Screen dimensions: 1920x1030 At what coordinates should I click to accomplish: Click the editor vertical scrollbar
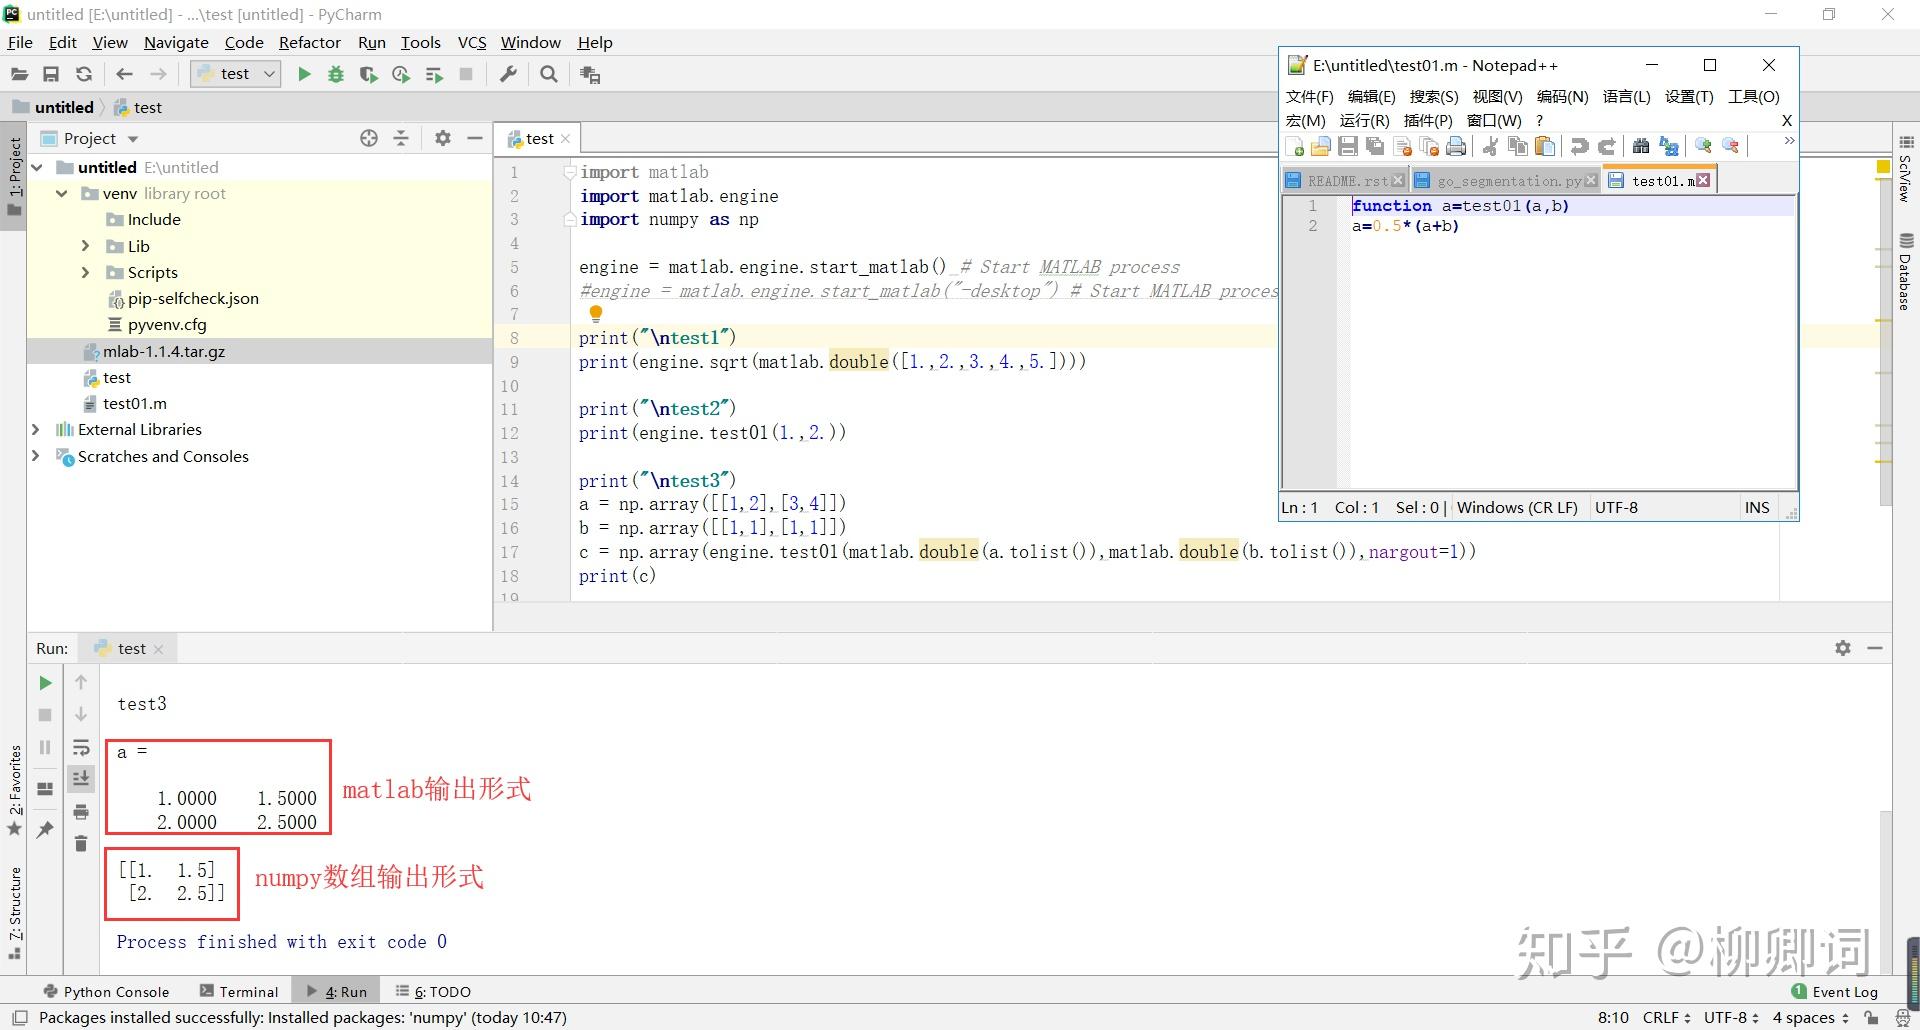(1885, 330)
